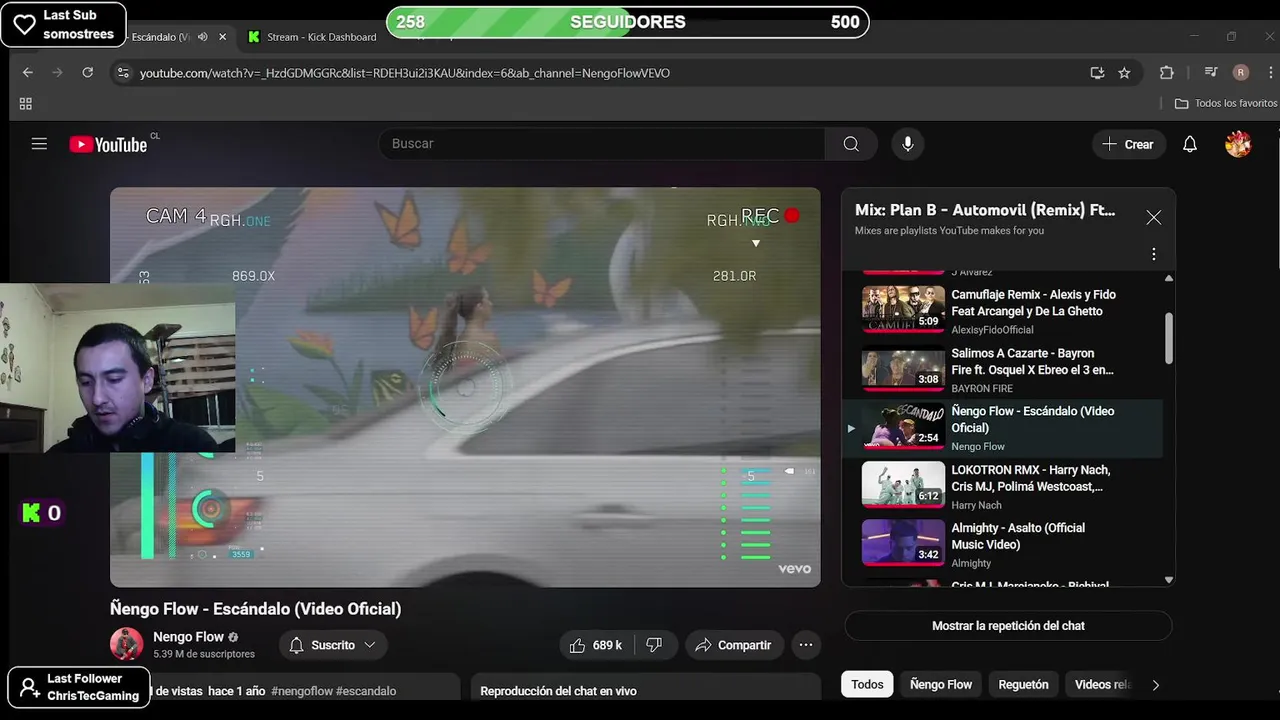Click the Harry Nach channel name in playlist

tap(976, 505)
